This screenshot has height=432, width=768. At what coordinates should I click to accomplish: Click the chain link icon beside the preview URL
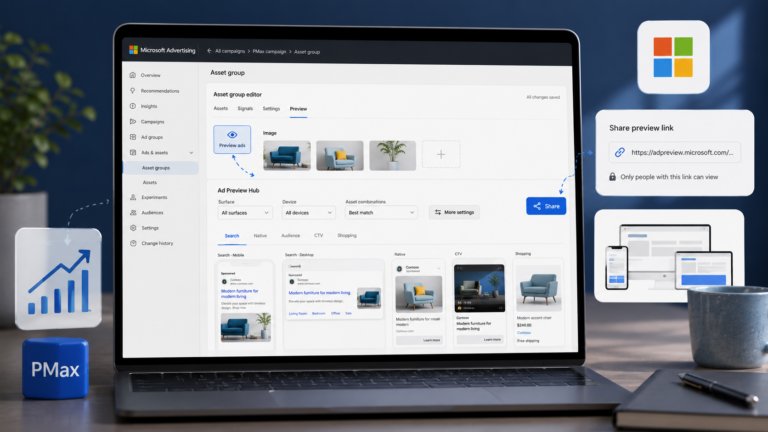[620, 152]
